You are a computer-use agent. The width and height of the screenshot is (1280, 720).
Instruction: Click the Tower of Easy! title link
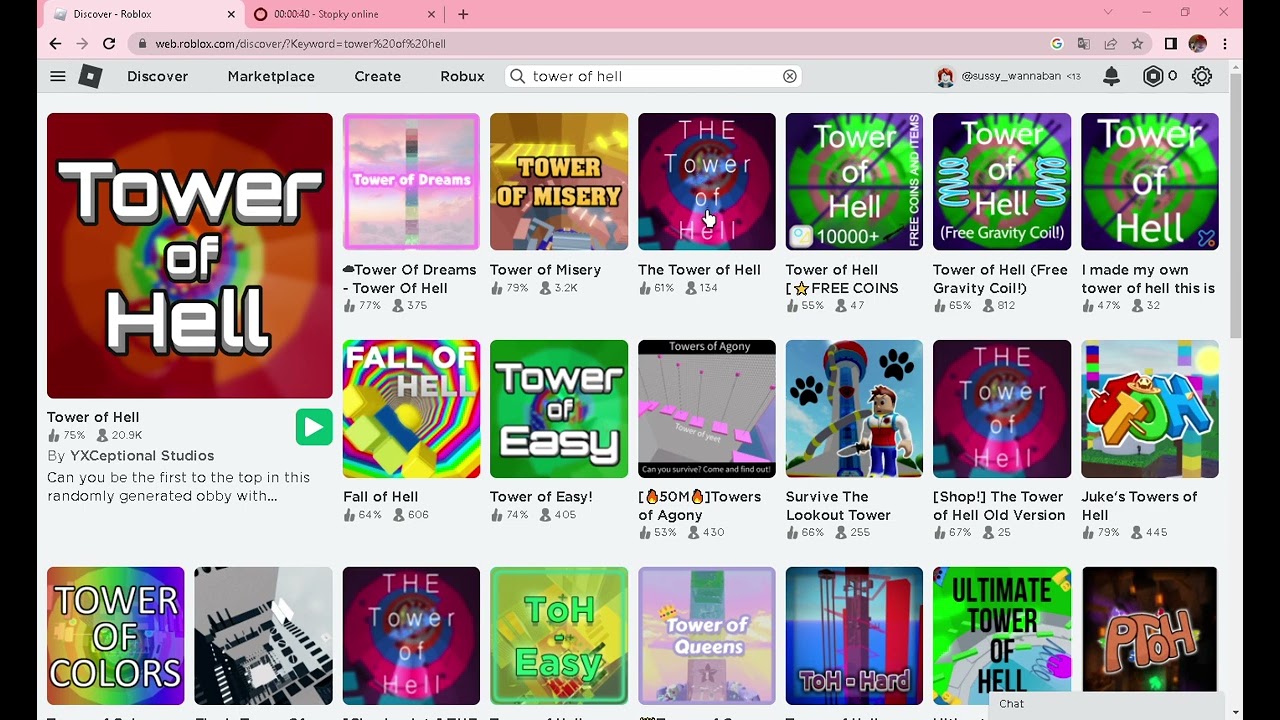[x=541, y=497]
